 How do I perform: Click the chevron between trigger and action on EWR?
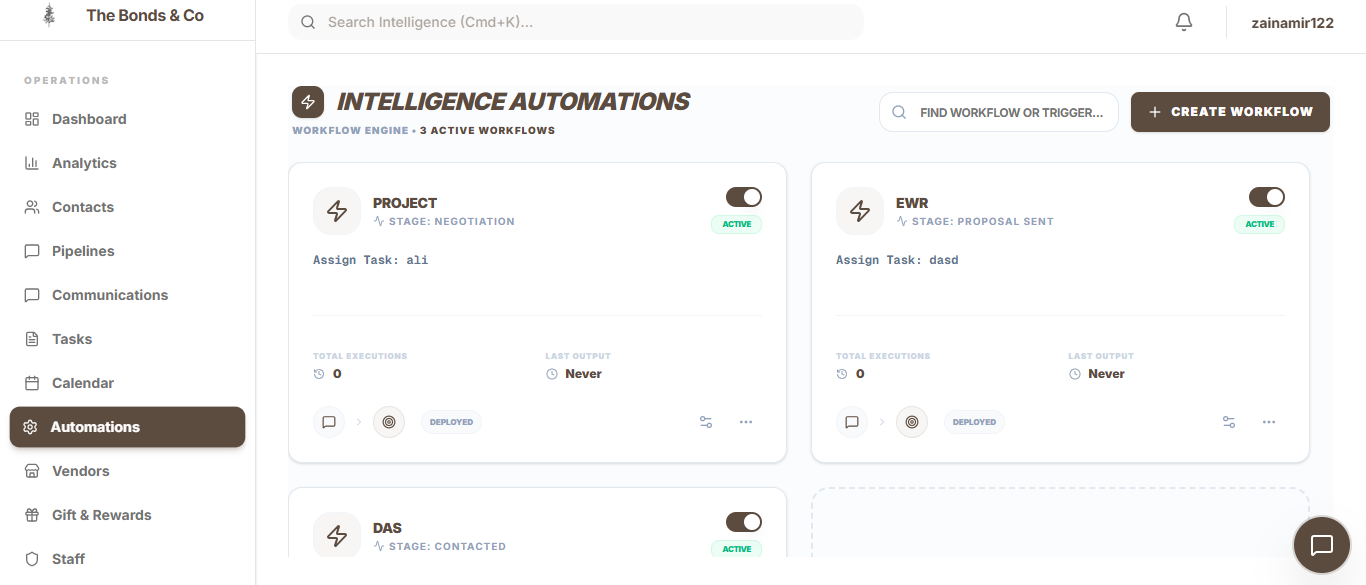pyautogui.click(x=882, y=421)
